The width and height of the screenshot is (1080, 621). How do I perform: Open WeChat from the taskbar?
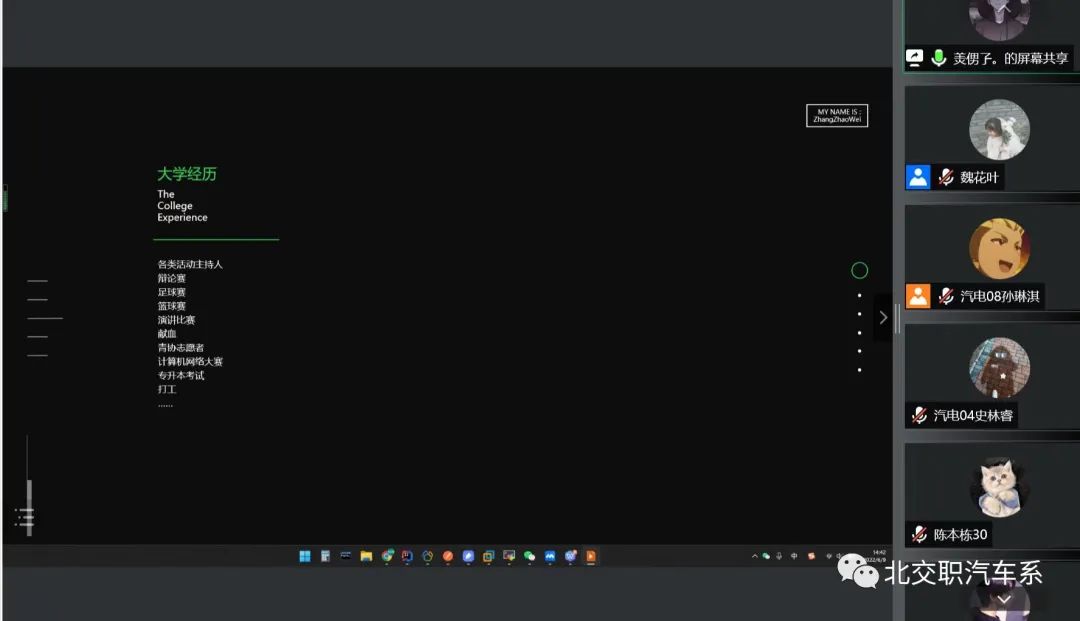tap(530, 556)
